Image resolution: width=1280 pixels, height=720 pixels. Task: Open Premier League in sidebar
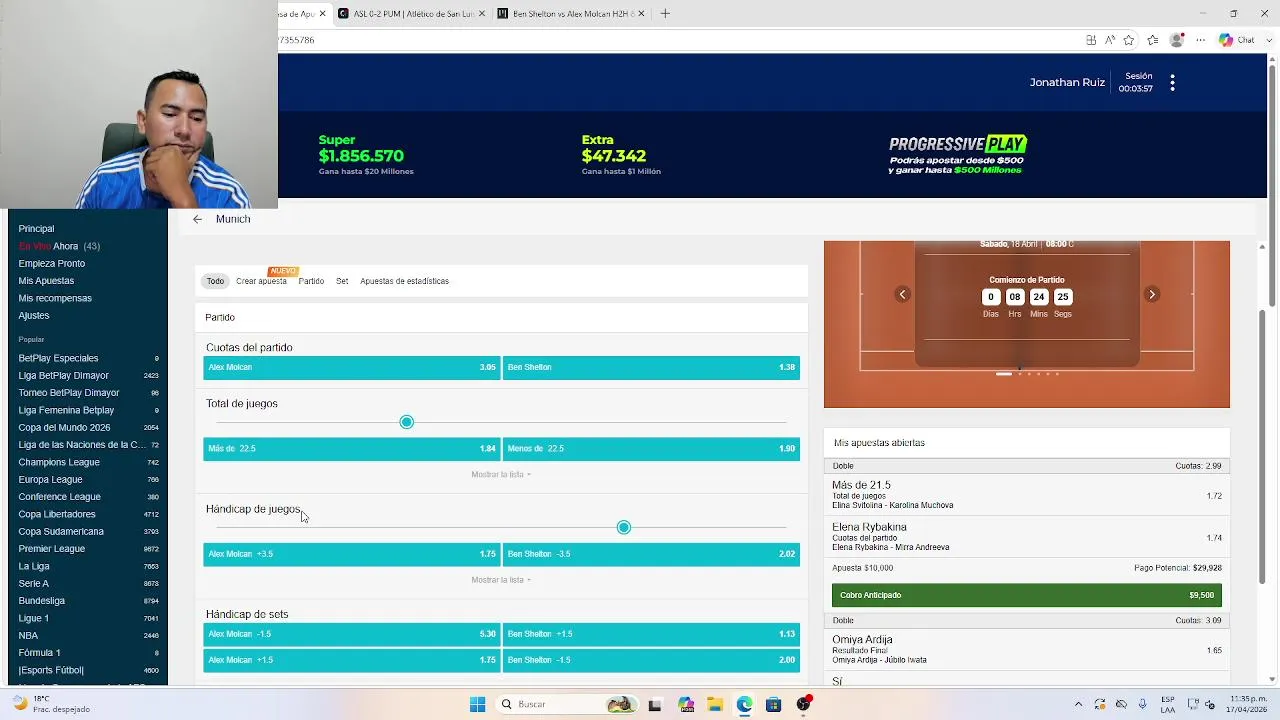pos(88,549)
